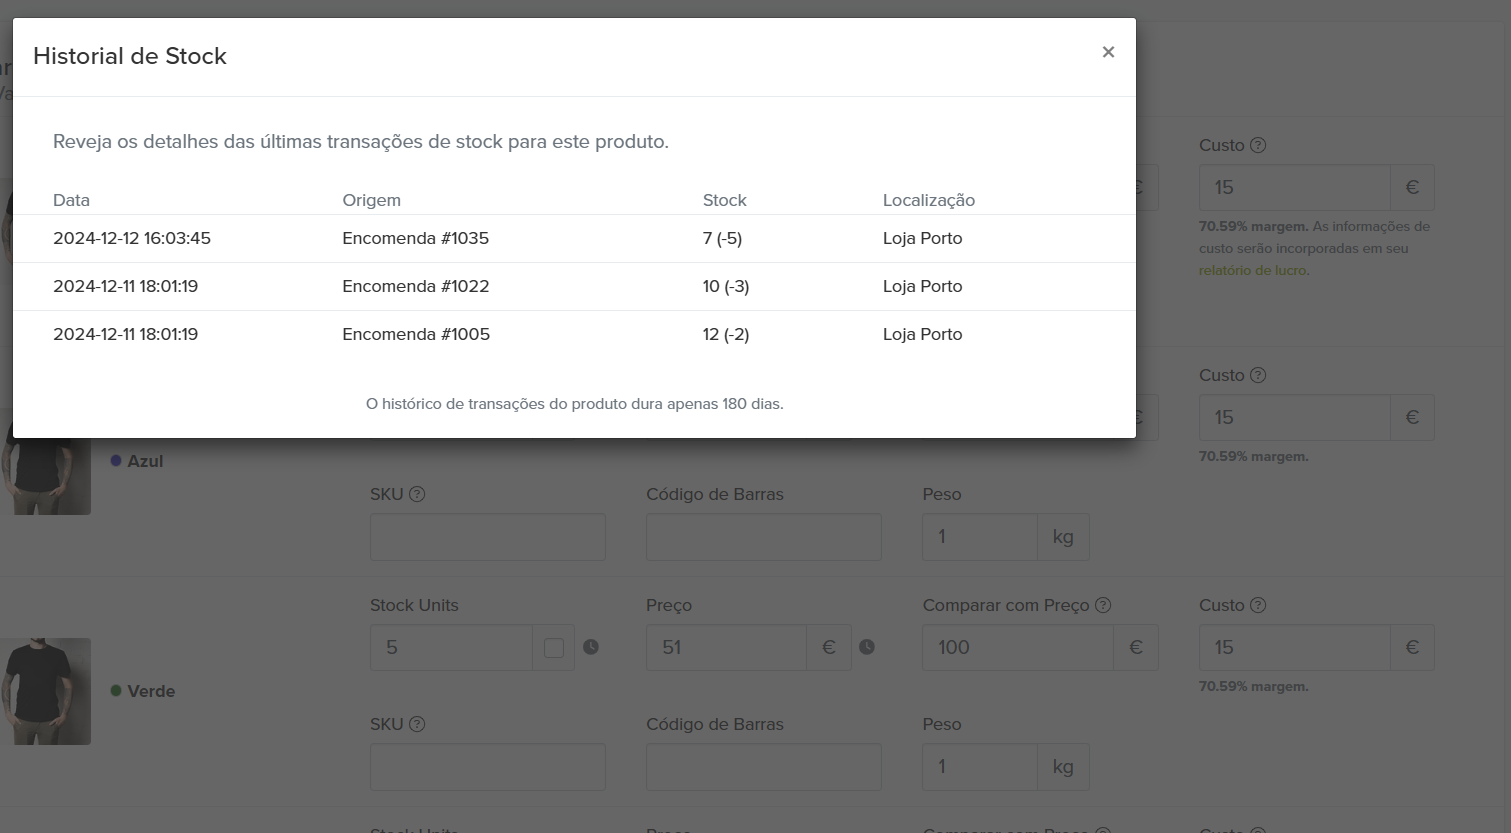Focus Código de Barras field in Verde row
This screenshot has width=1511, height=833.
coord(763,767)
